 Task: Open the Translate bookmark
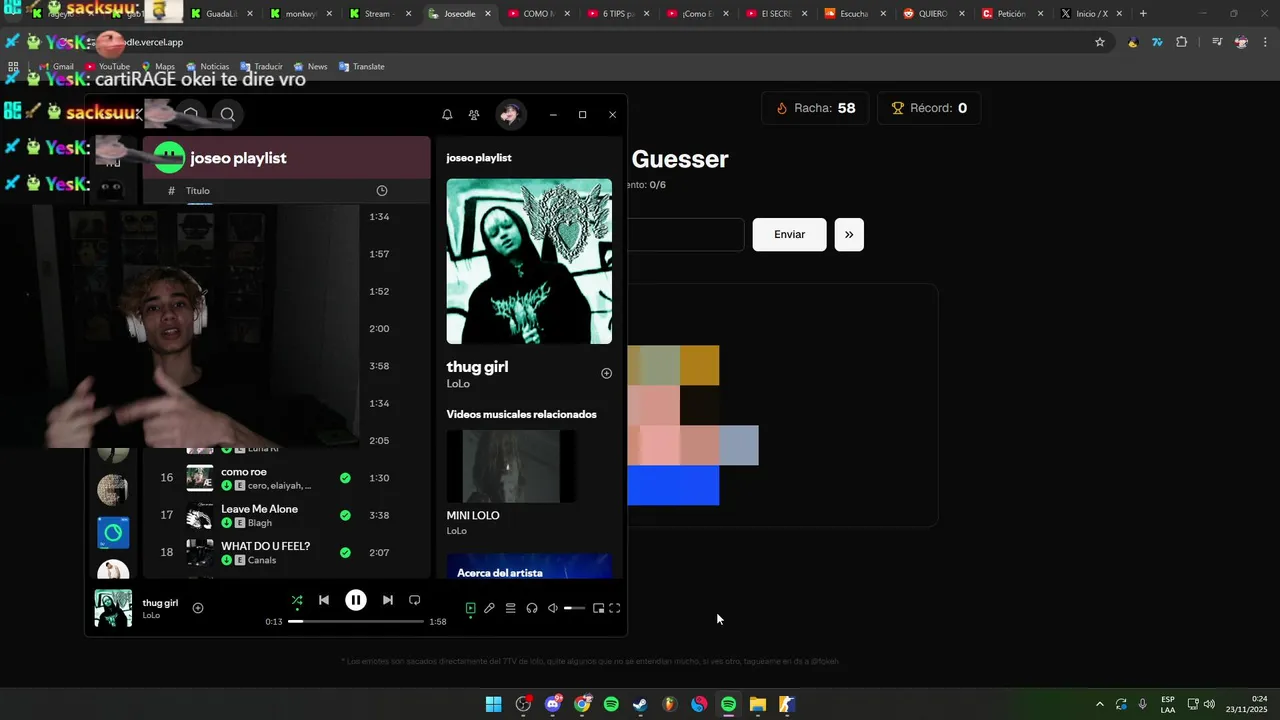(361, 67)
